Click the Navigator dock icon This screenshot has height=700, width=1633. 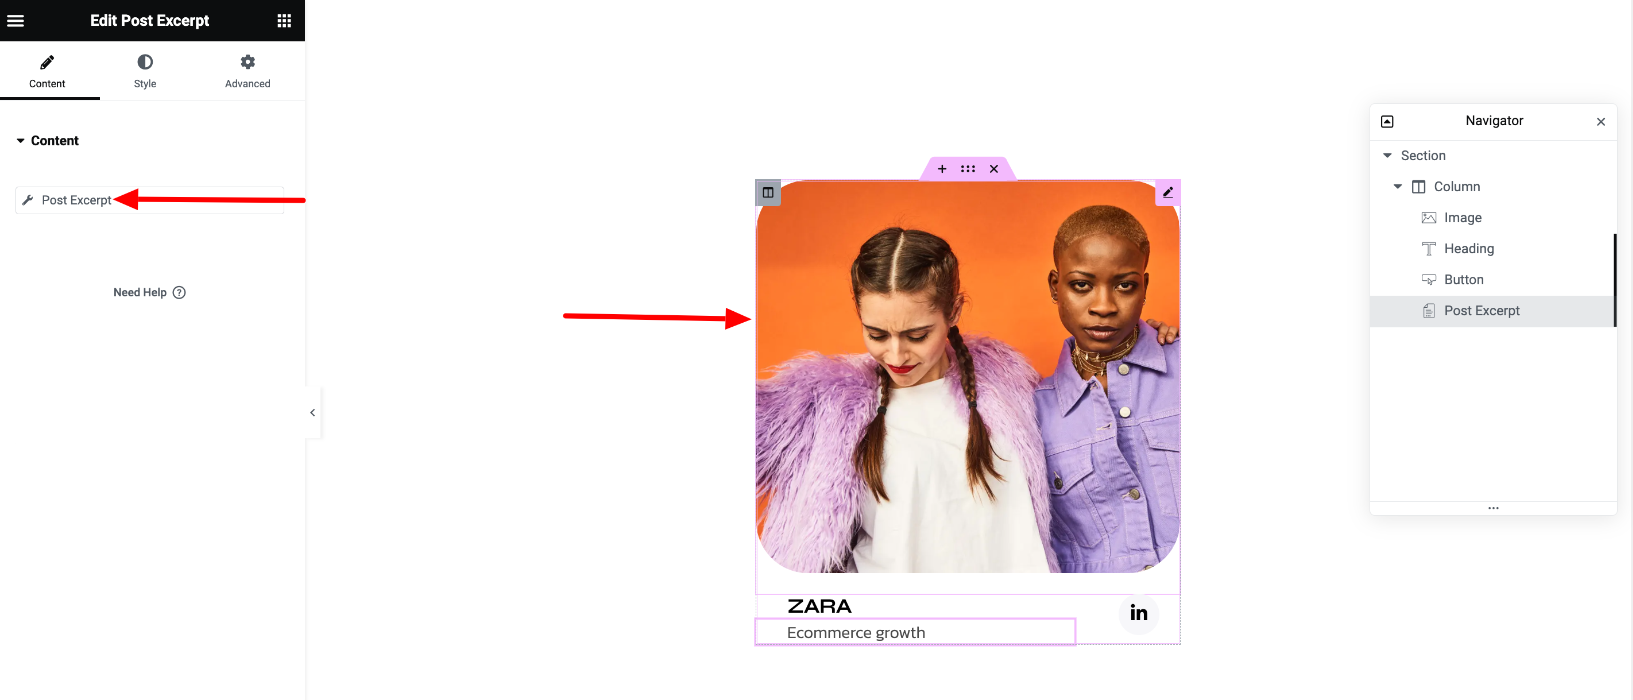[1387, 121]
